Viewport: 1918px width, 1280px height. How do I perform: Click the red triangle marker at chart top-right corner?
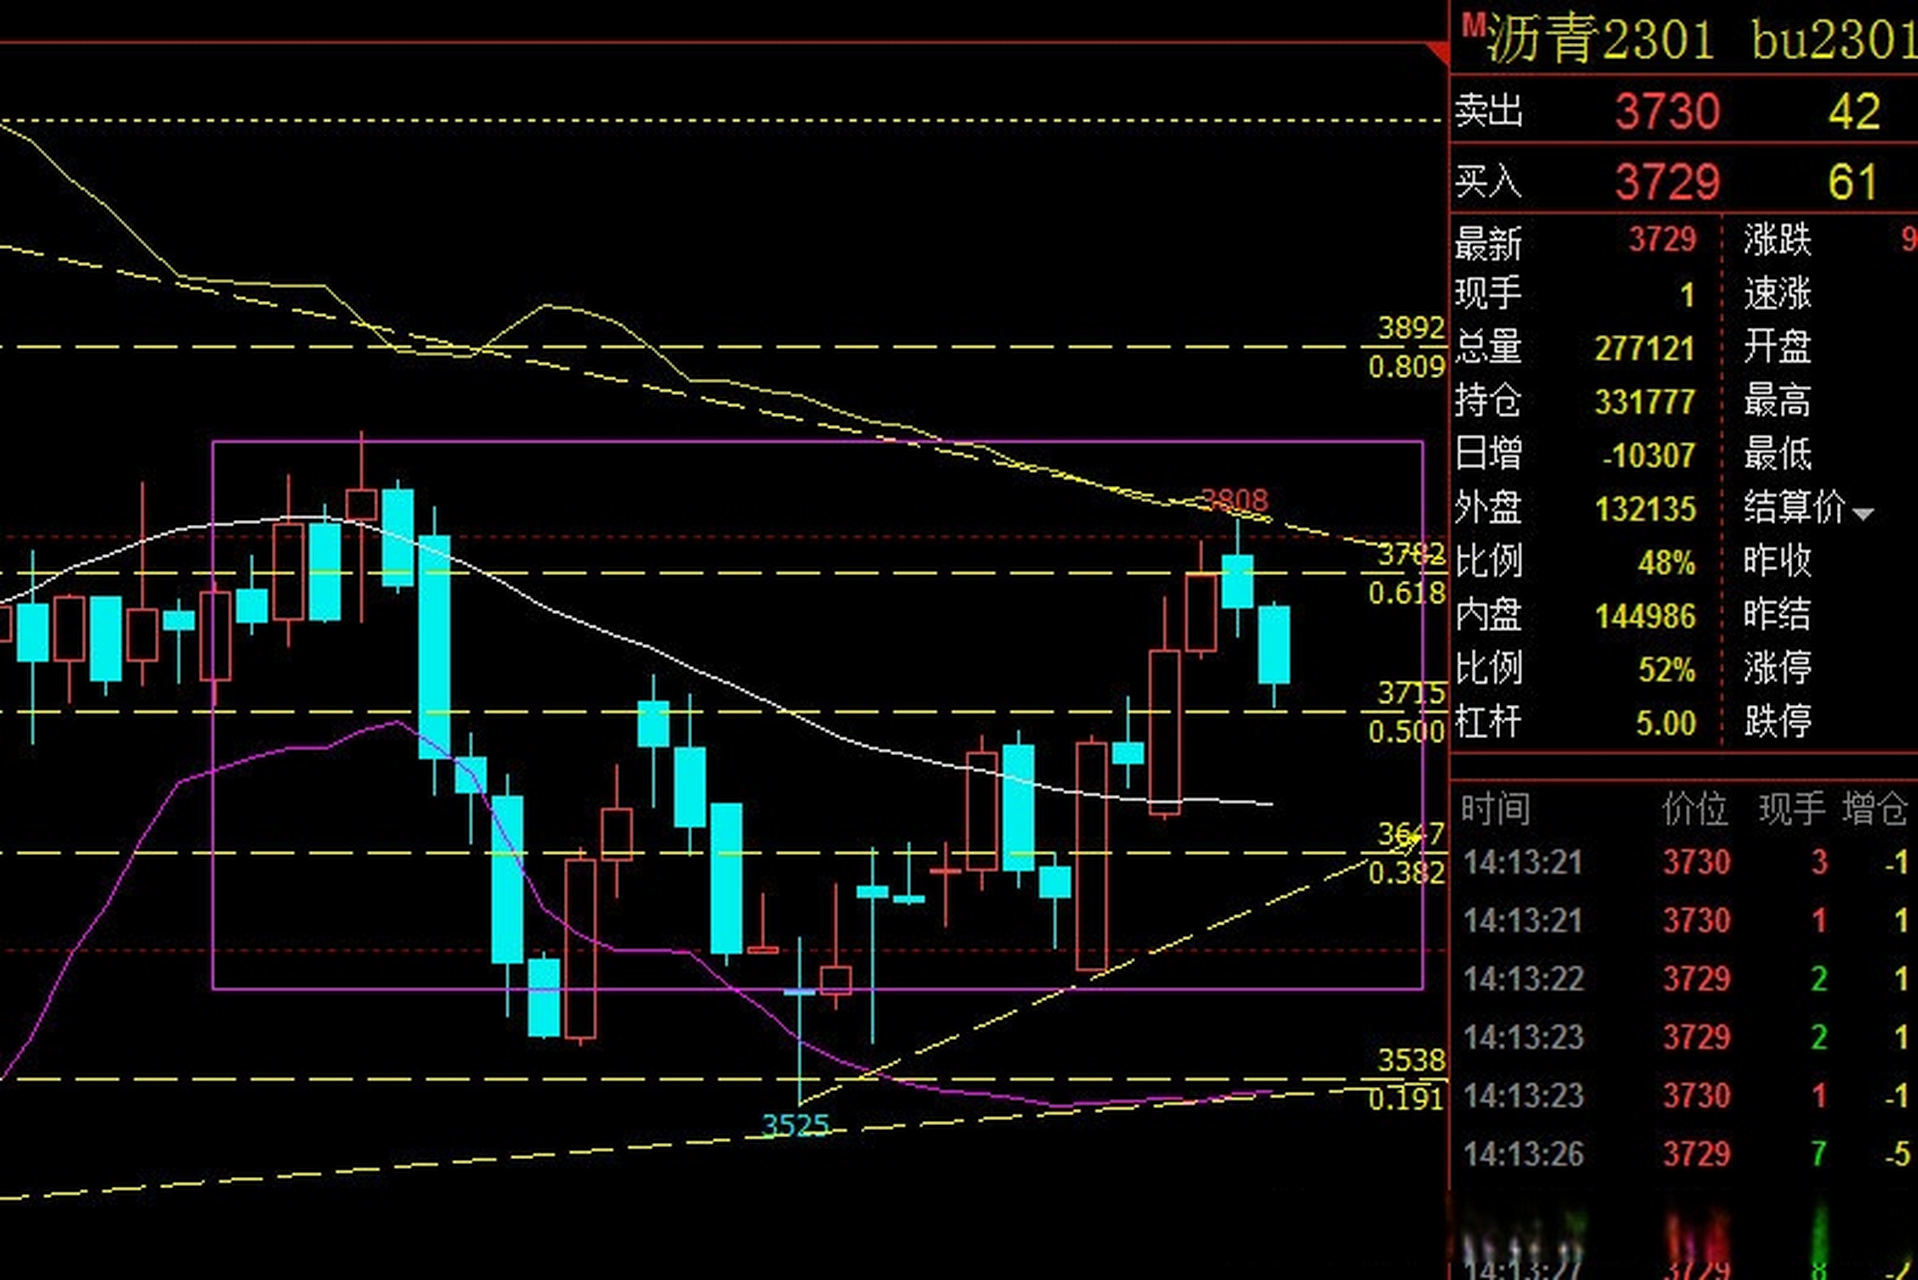click(1438, 52)
